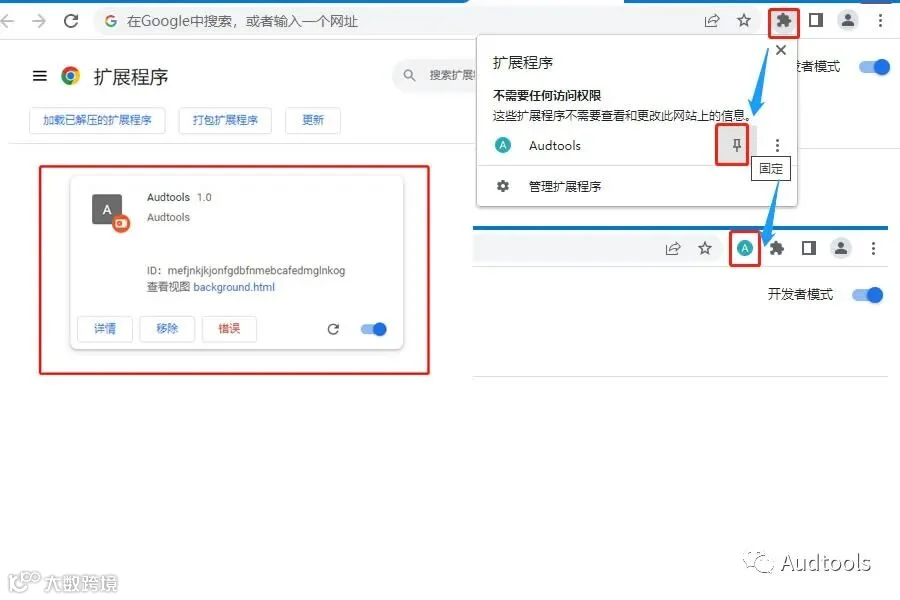Click the puzzle icon in lower toolbar
The width and height of the screenshot is (900, 600).
[x=777, y=248]
